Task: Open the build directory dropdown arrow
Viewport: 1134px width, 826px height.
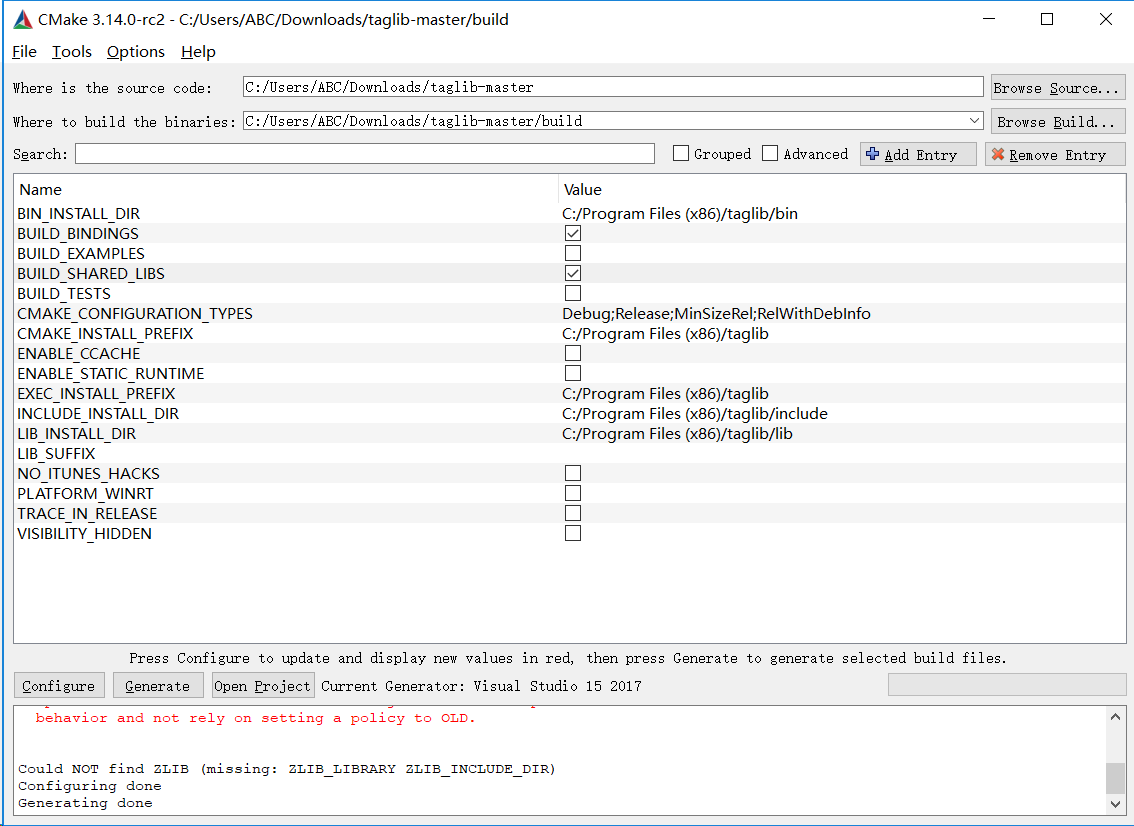Action: pyautogui.click(x=975, y=120)
